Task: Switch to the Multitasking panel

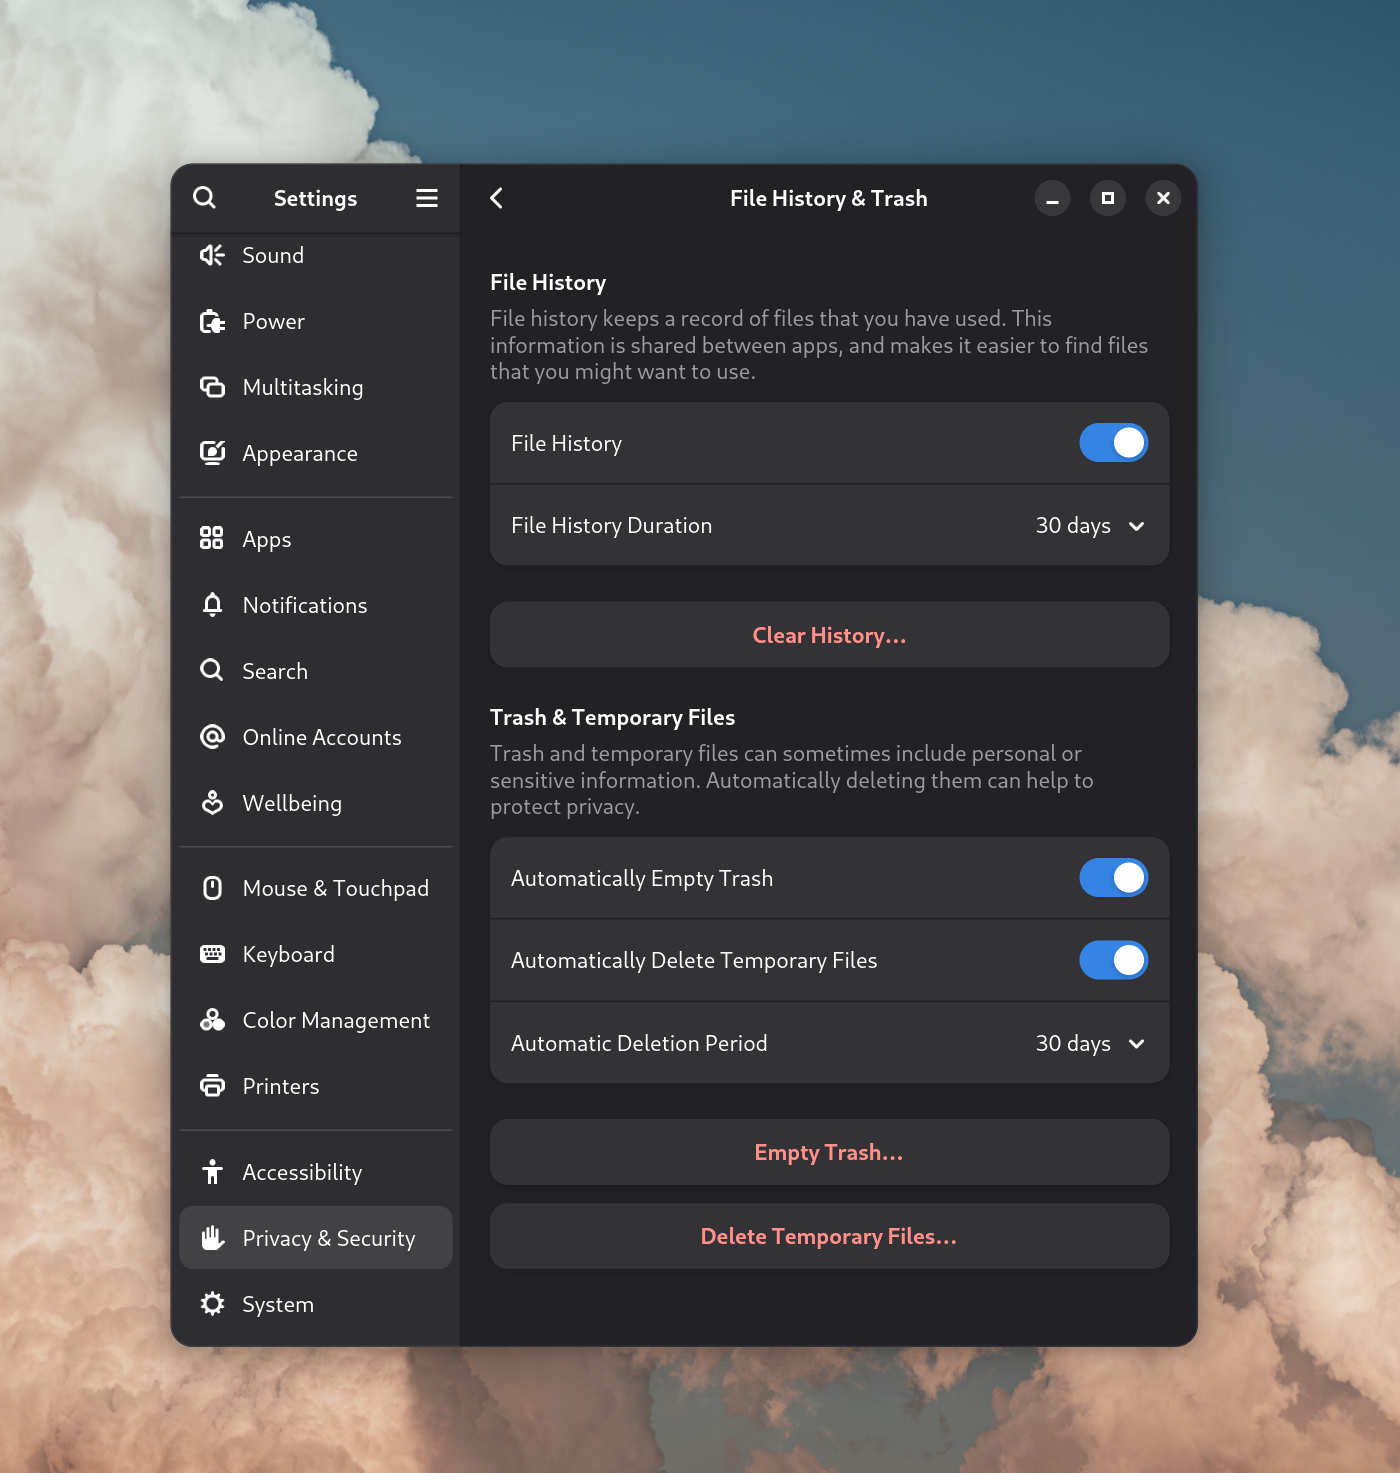Action: (x=316, y=387)
